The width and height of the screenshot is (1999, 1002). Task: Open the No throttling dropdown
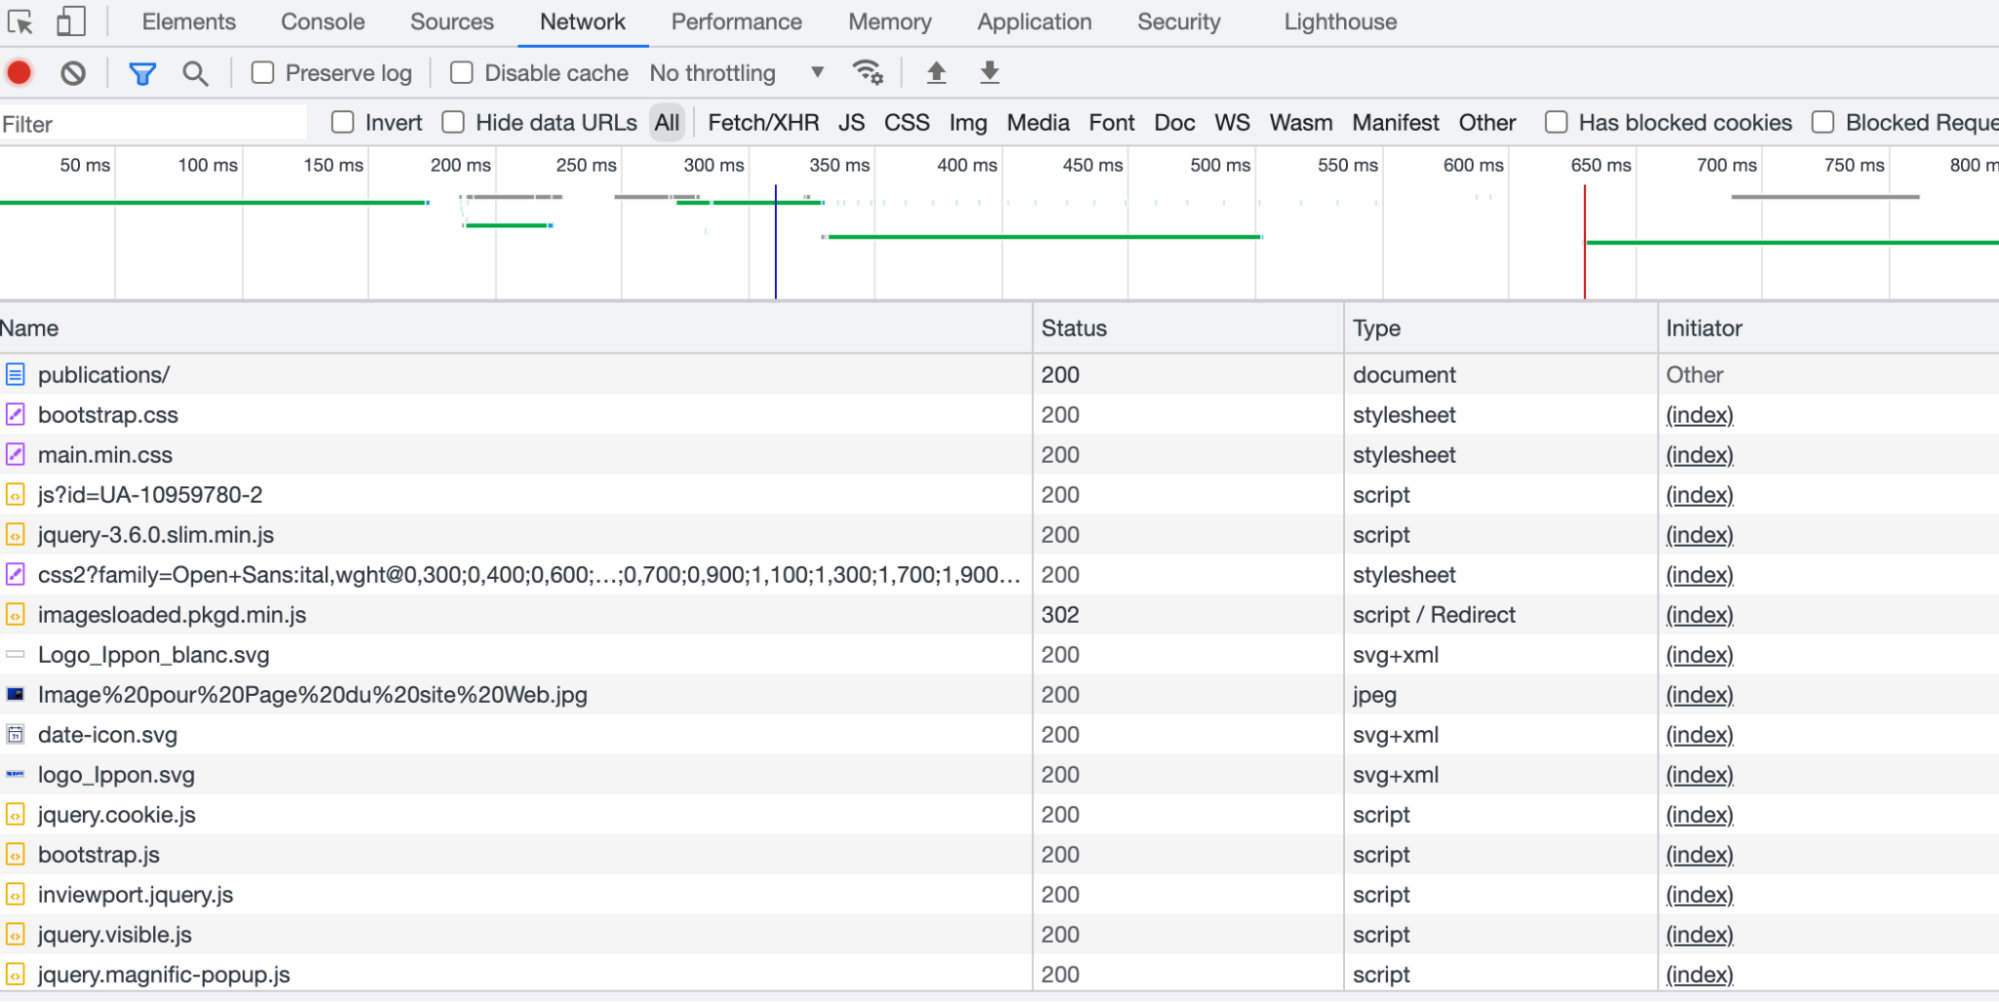pyautogui.click(x=737, y=73)
